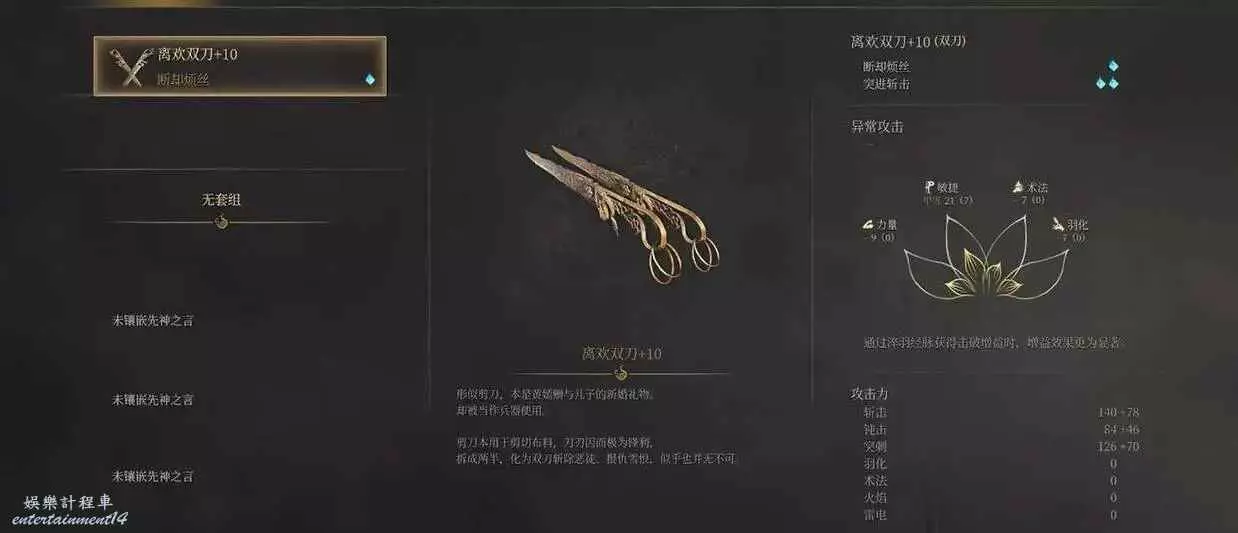Click the ornament under 无套组 heading
Viewport: 1238px width, 533px height.
point(221,222)
